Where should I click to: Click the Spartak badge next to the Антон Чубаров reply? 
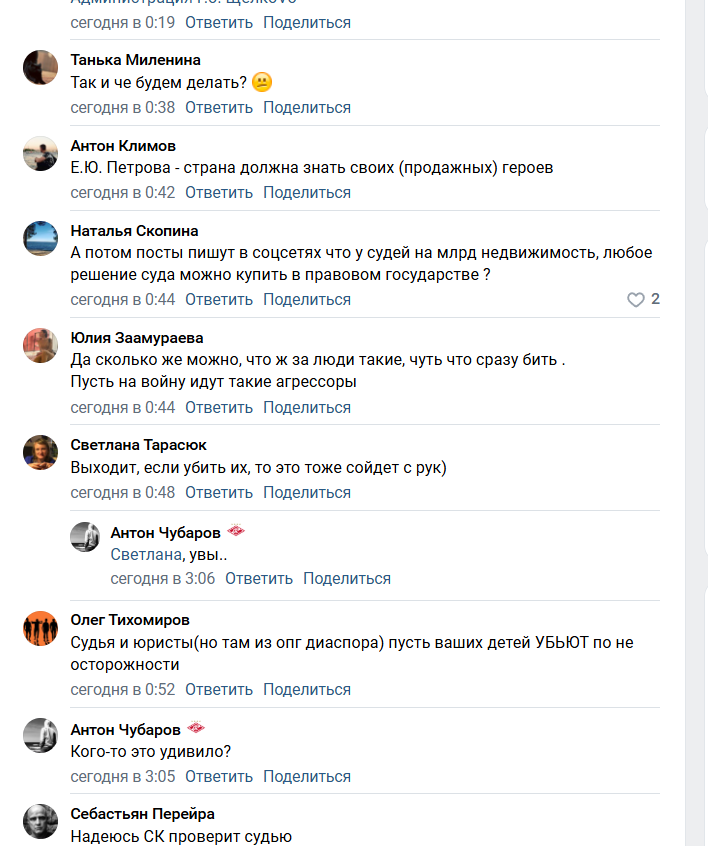pos(236,532)
